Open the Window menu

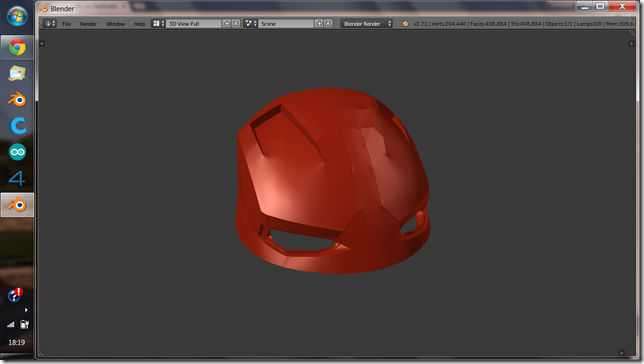[x=115, y=24]
